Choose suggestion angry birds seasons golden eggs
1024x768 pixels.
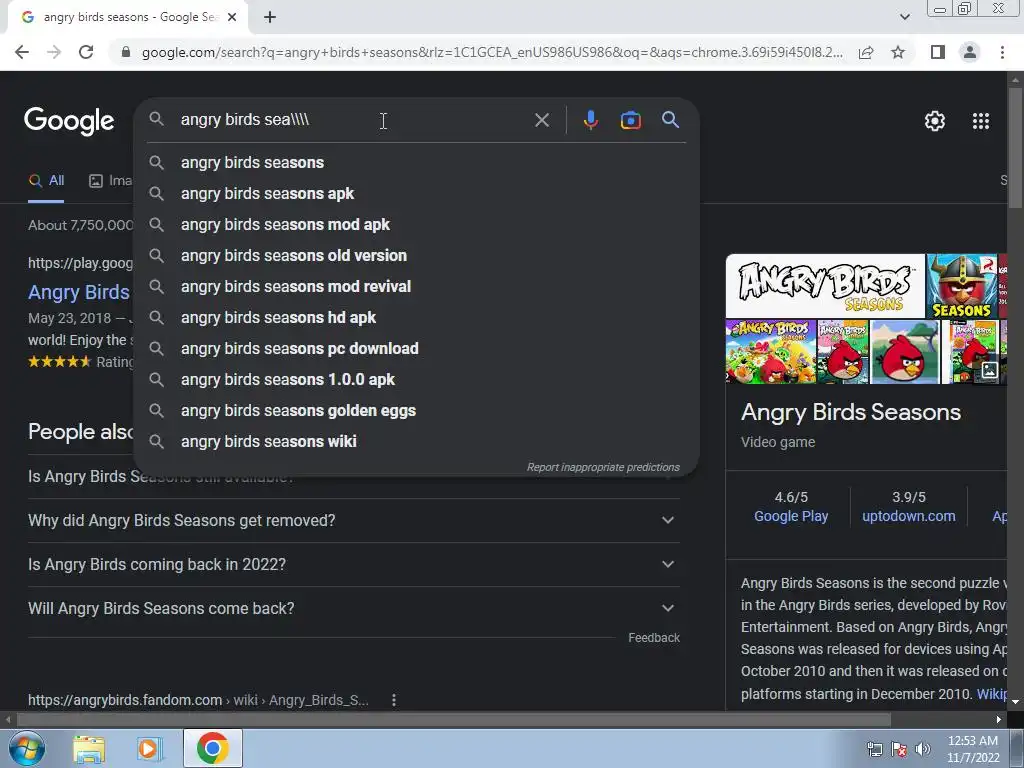[416, 411]
